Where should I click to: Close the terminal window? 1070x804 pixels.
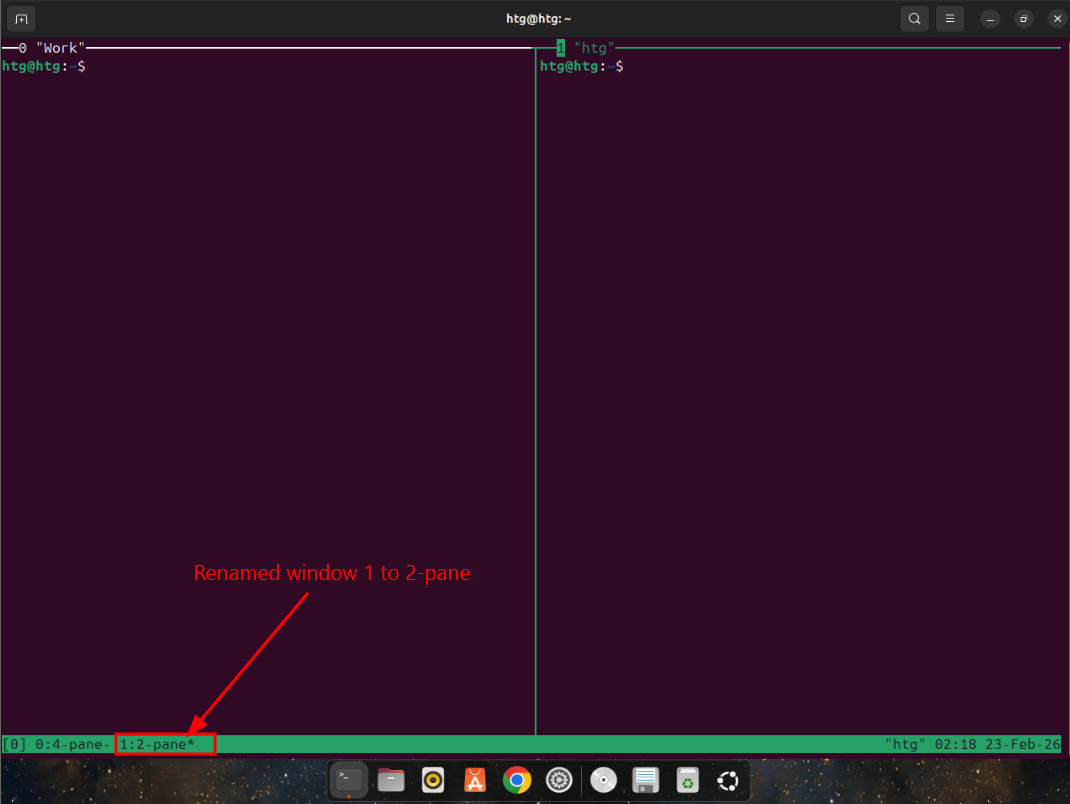[x=1057, y=19]
